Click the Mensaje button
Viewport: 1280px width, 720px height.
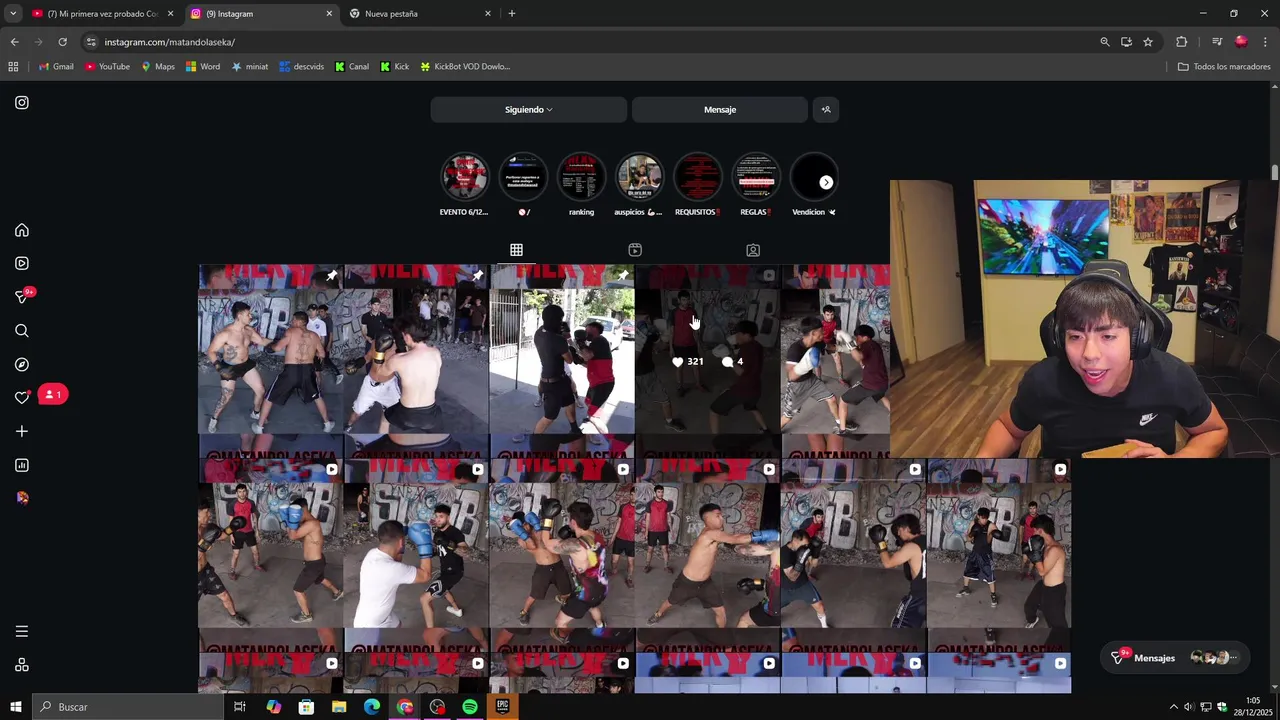720,110
